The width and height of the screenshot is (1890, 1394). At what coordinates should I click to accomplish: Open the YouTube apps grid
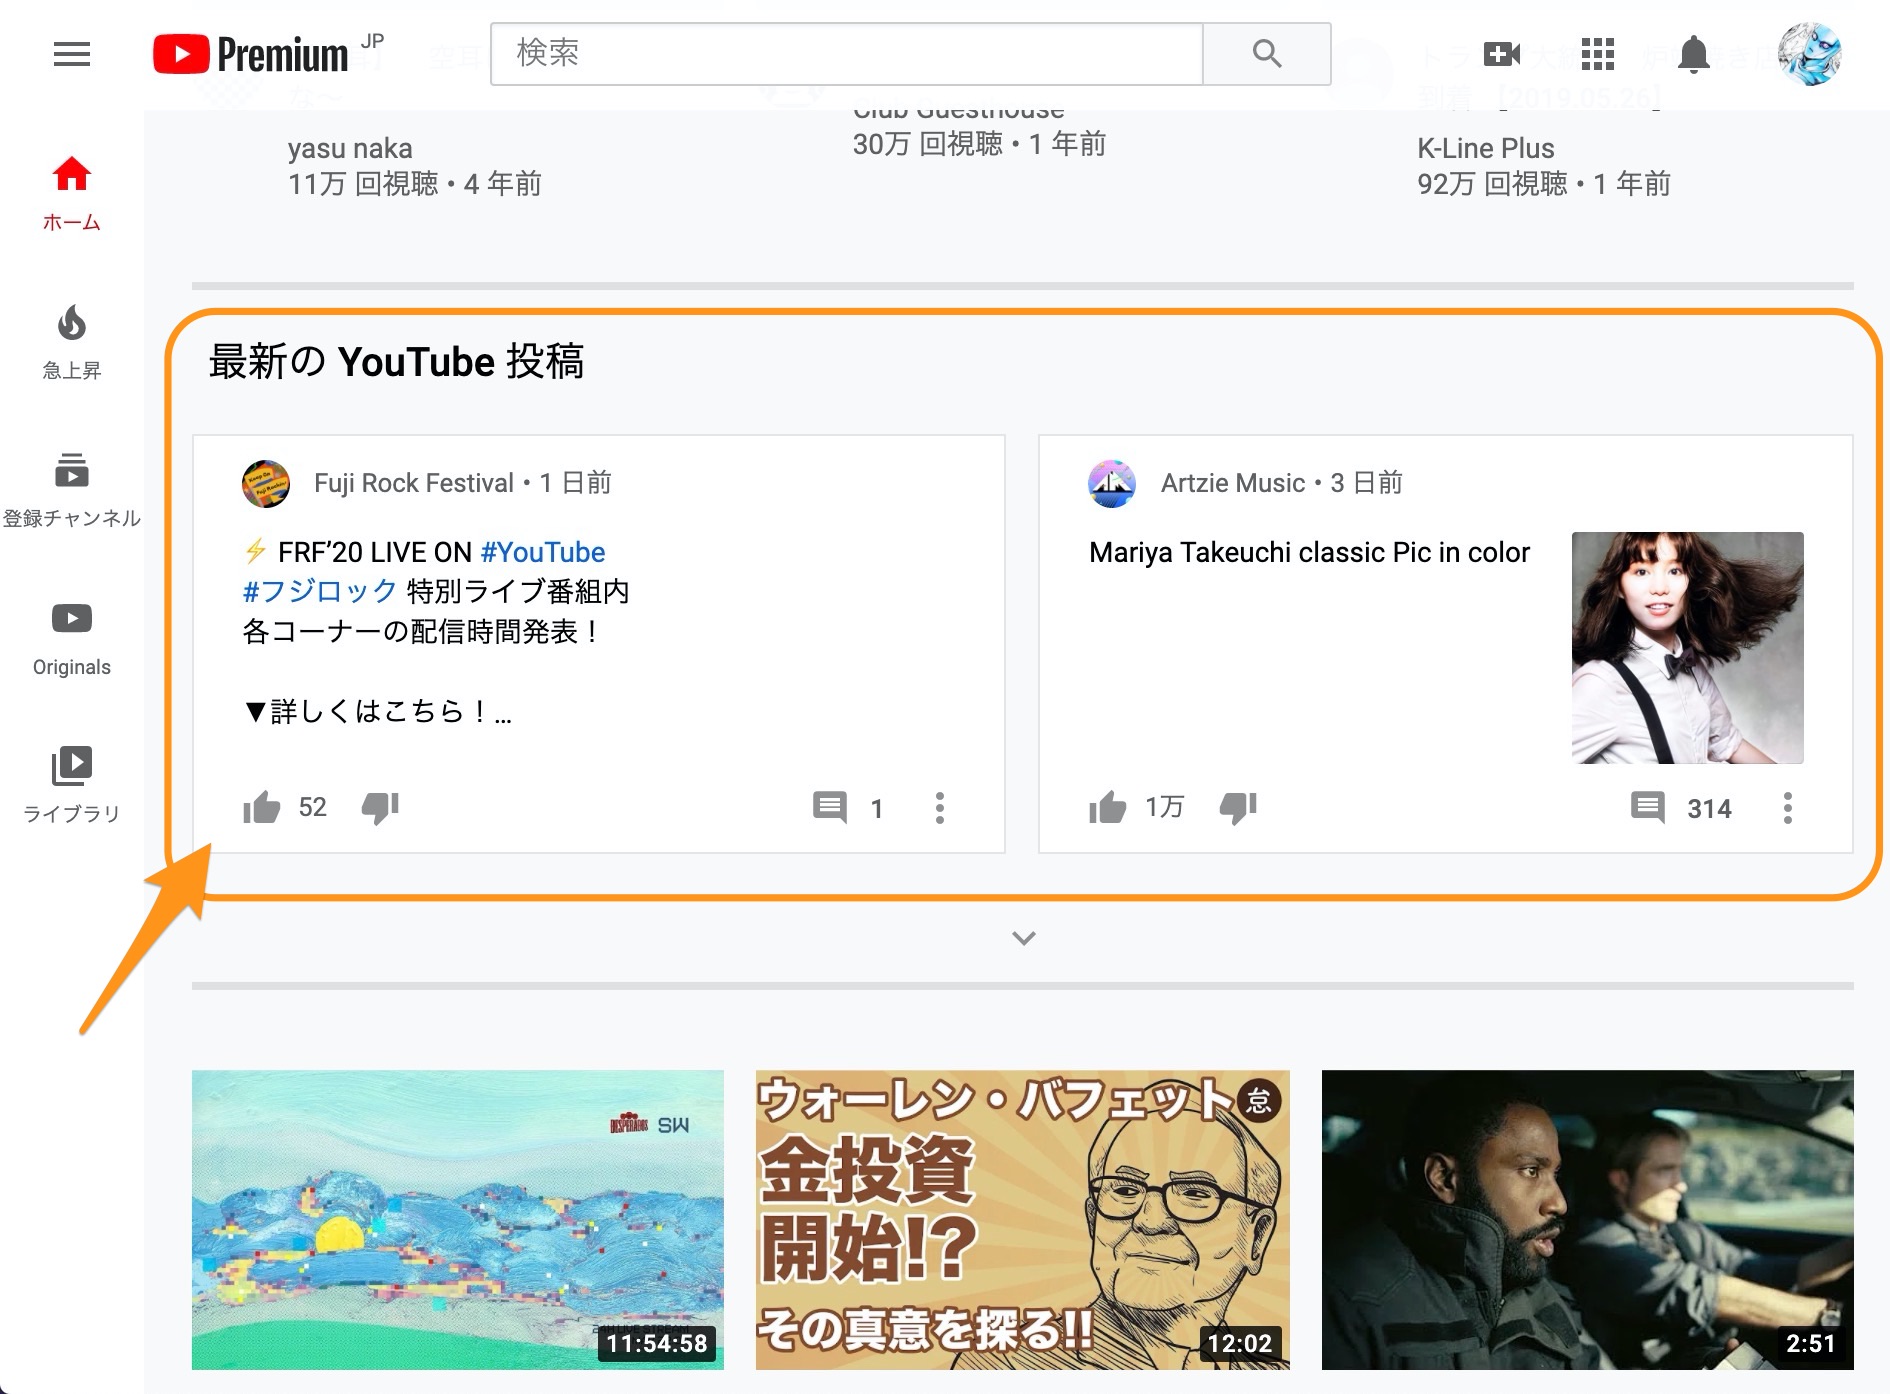1597,54
